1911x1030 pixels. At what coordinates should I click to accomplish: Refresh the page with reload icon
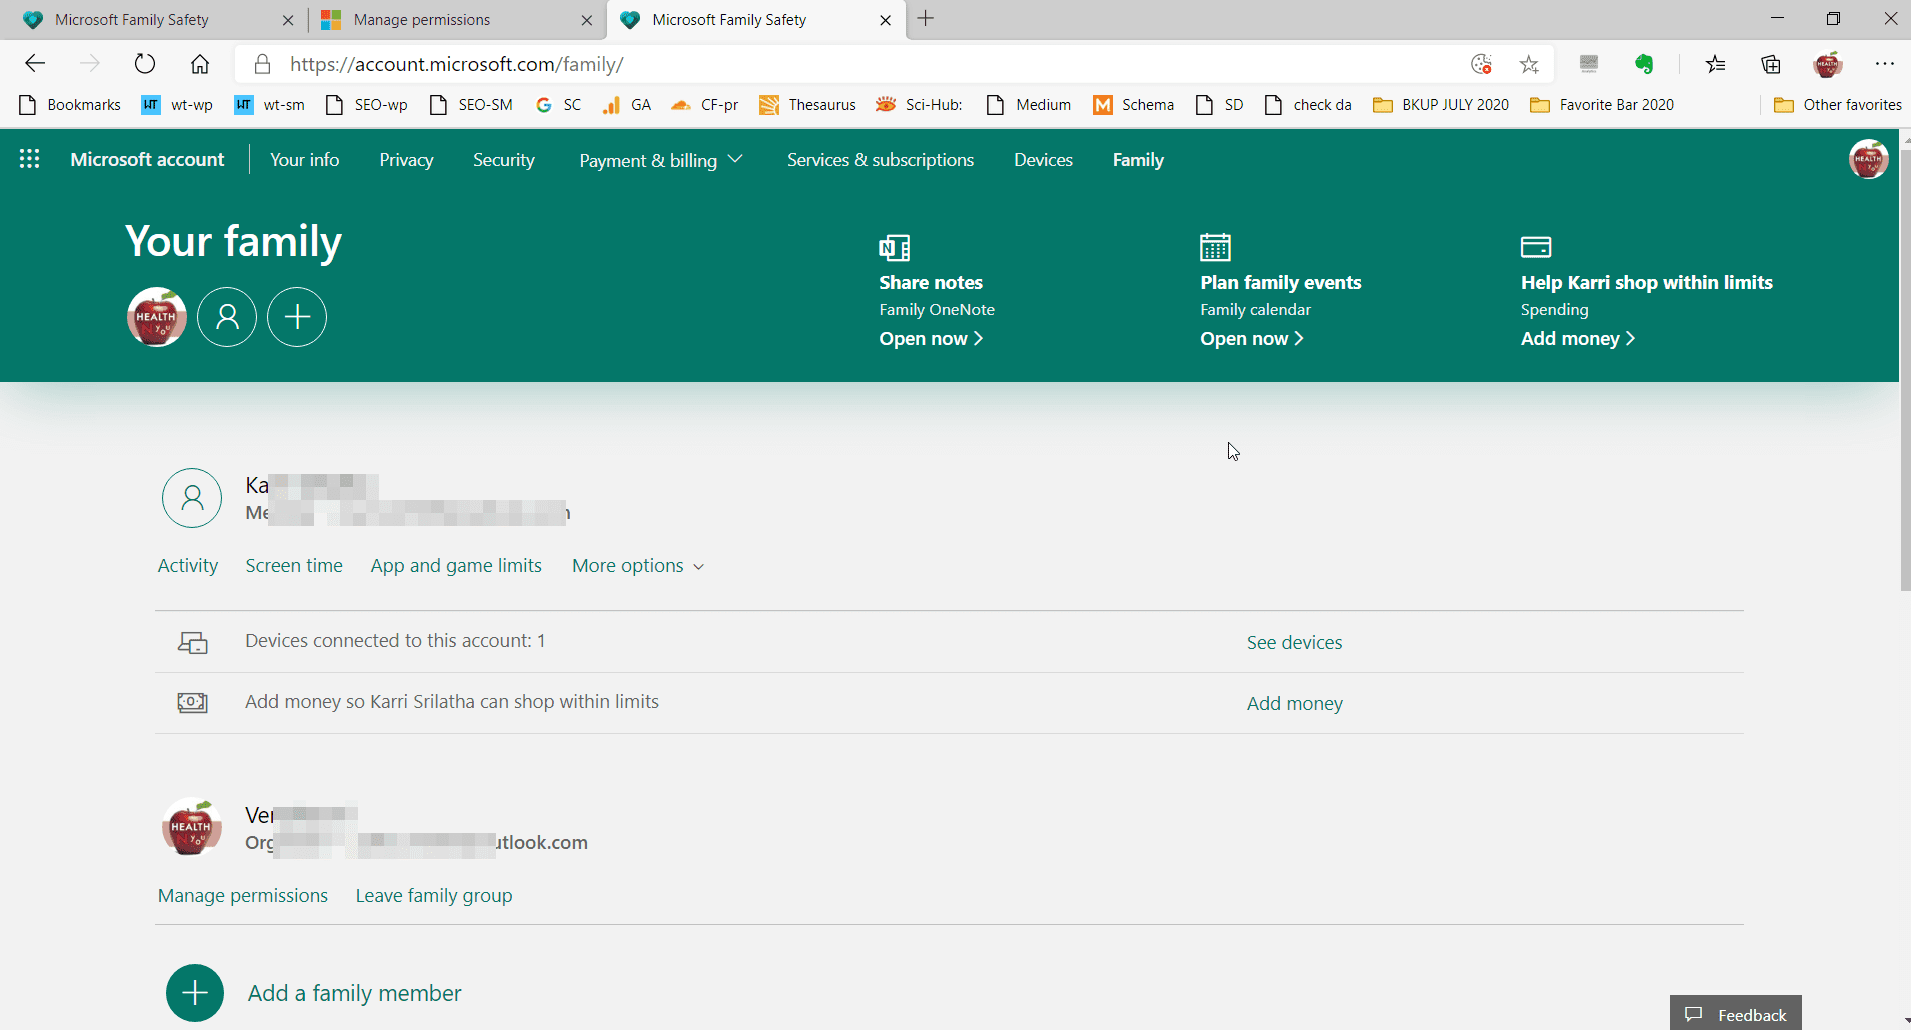click(x=145, y=64)
